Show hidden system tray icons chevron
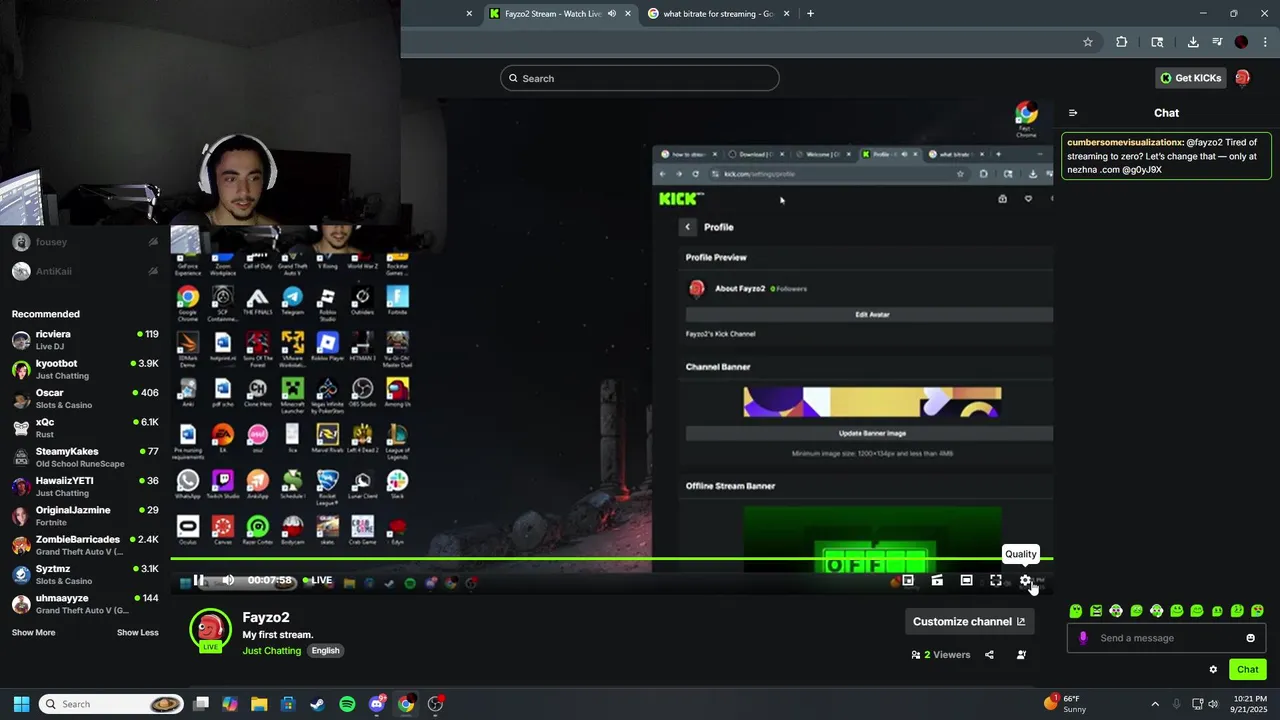1280x720 pixels. (1155, 704)
